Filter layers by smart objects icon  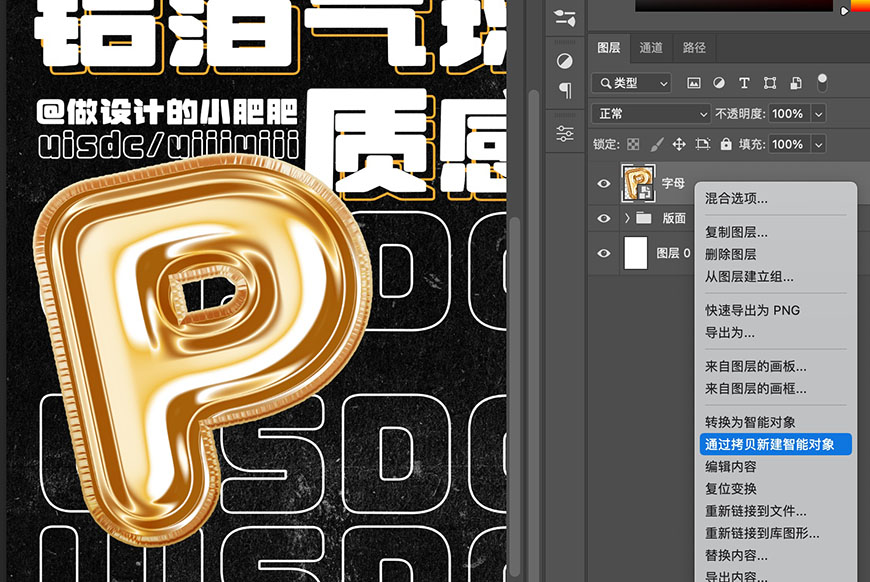[x=796, y=83]
